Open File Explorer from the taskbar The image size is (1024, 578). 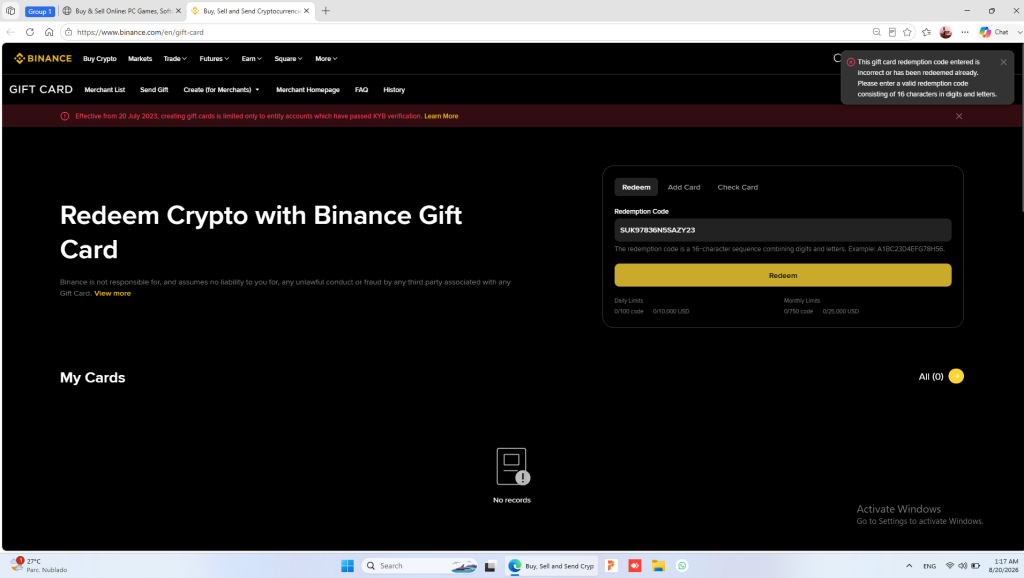point(658,566)
